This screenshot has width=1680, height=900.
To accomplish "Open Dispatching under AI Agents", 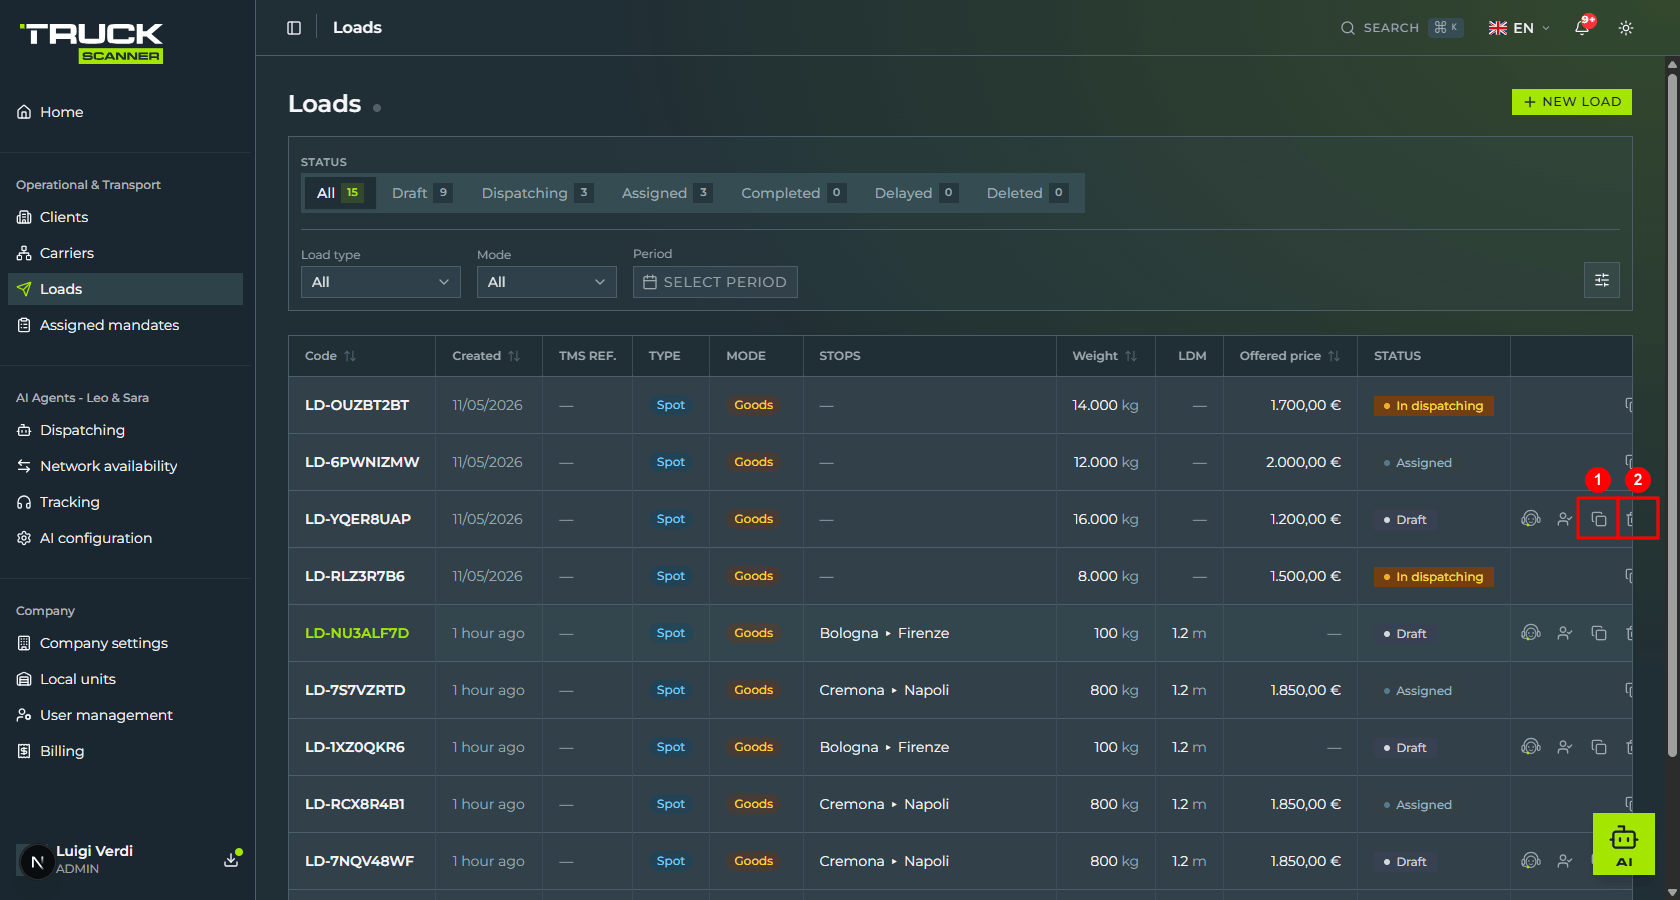I will point(126,430).
